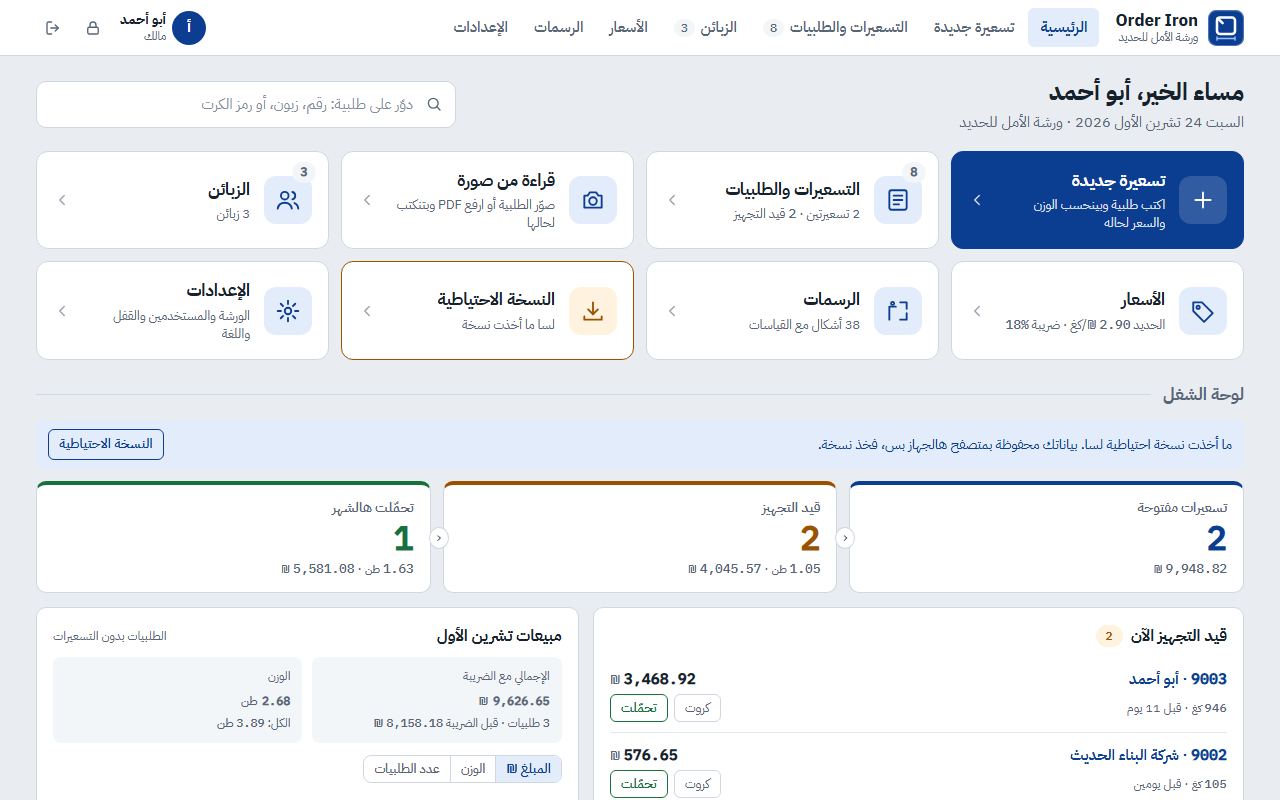Click the download icon on النسخة الاحتياطية card
The width and height of the screenshot is (1280, 800).
point(593,311)
